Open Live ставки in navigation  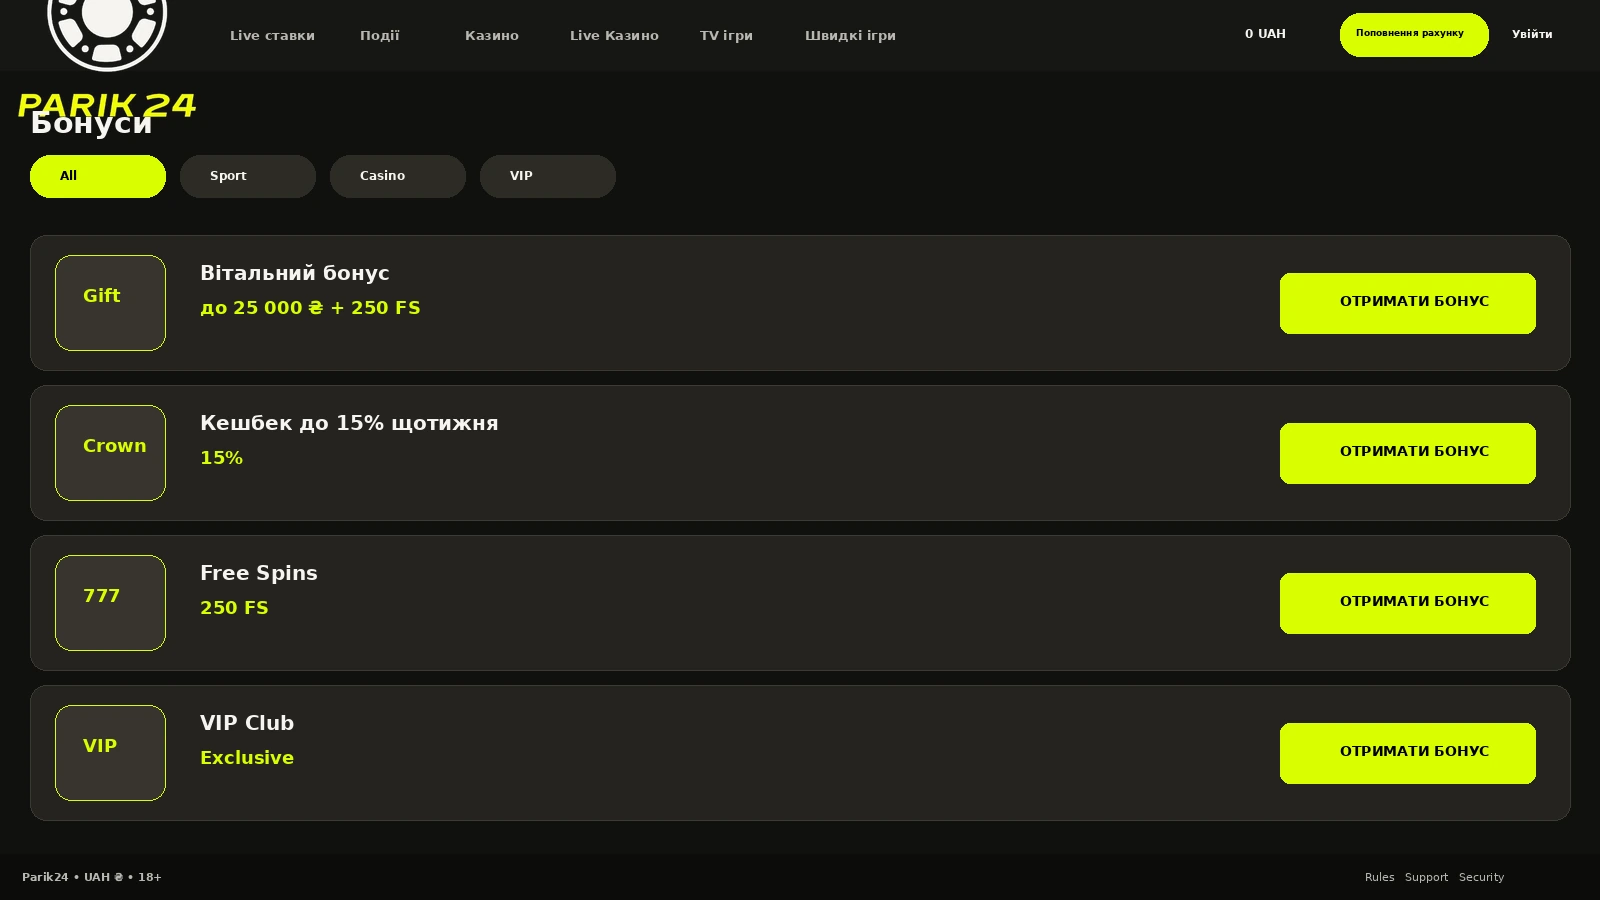(x=272, y=36)
